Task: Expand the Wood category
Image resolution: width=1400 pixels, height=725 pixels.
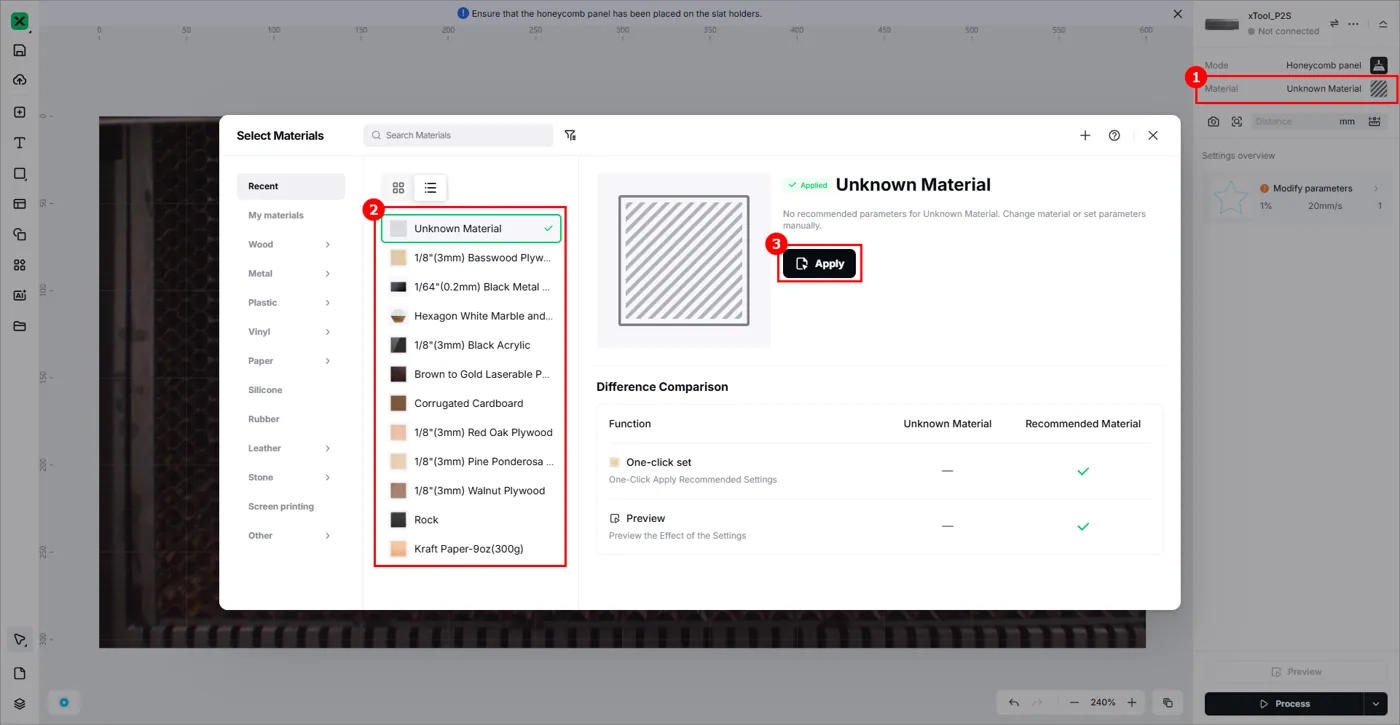Action: click(x=328, y=244)
